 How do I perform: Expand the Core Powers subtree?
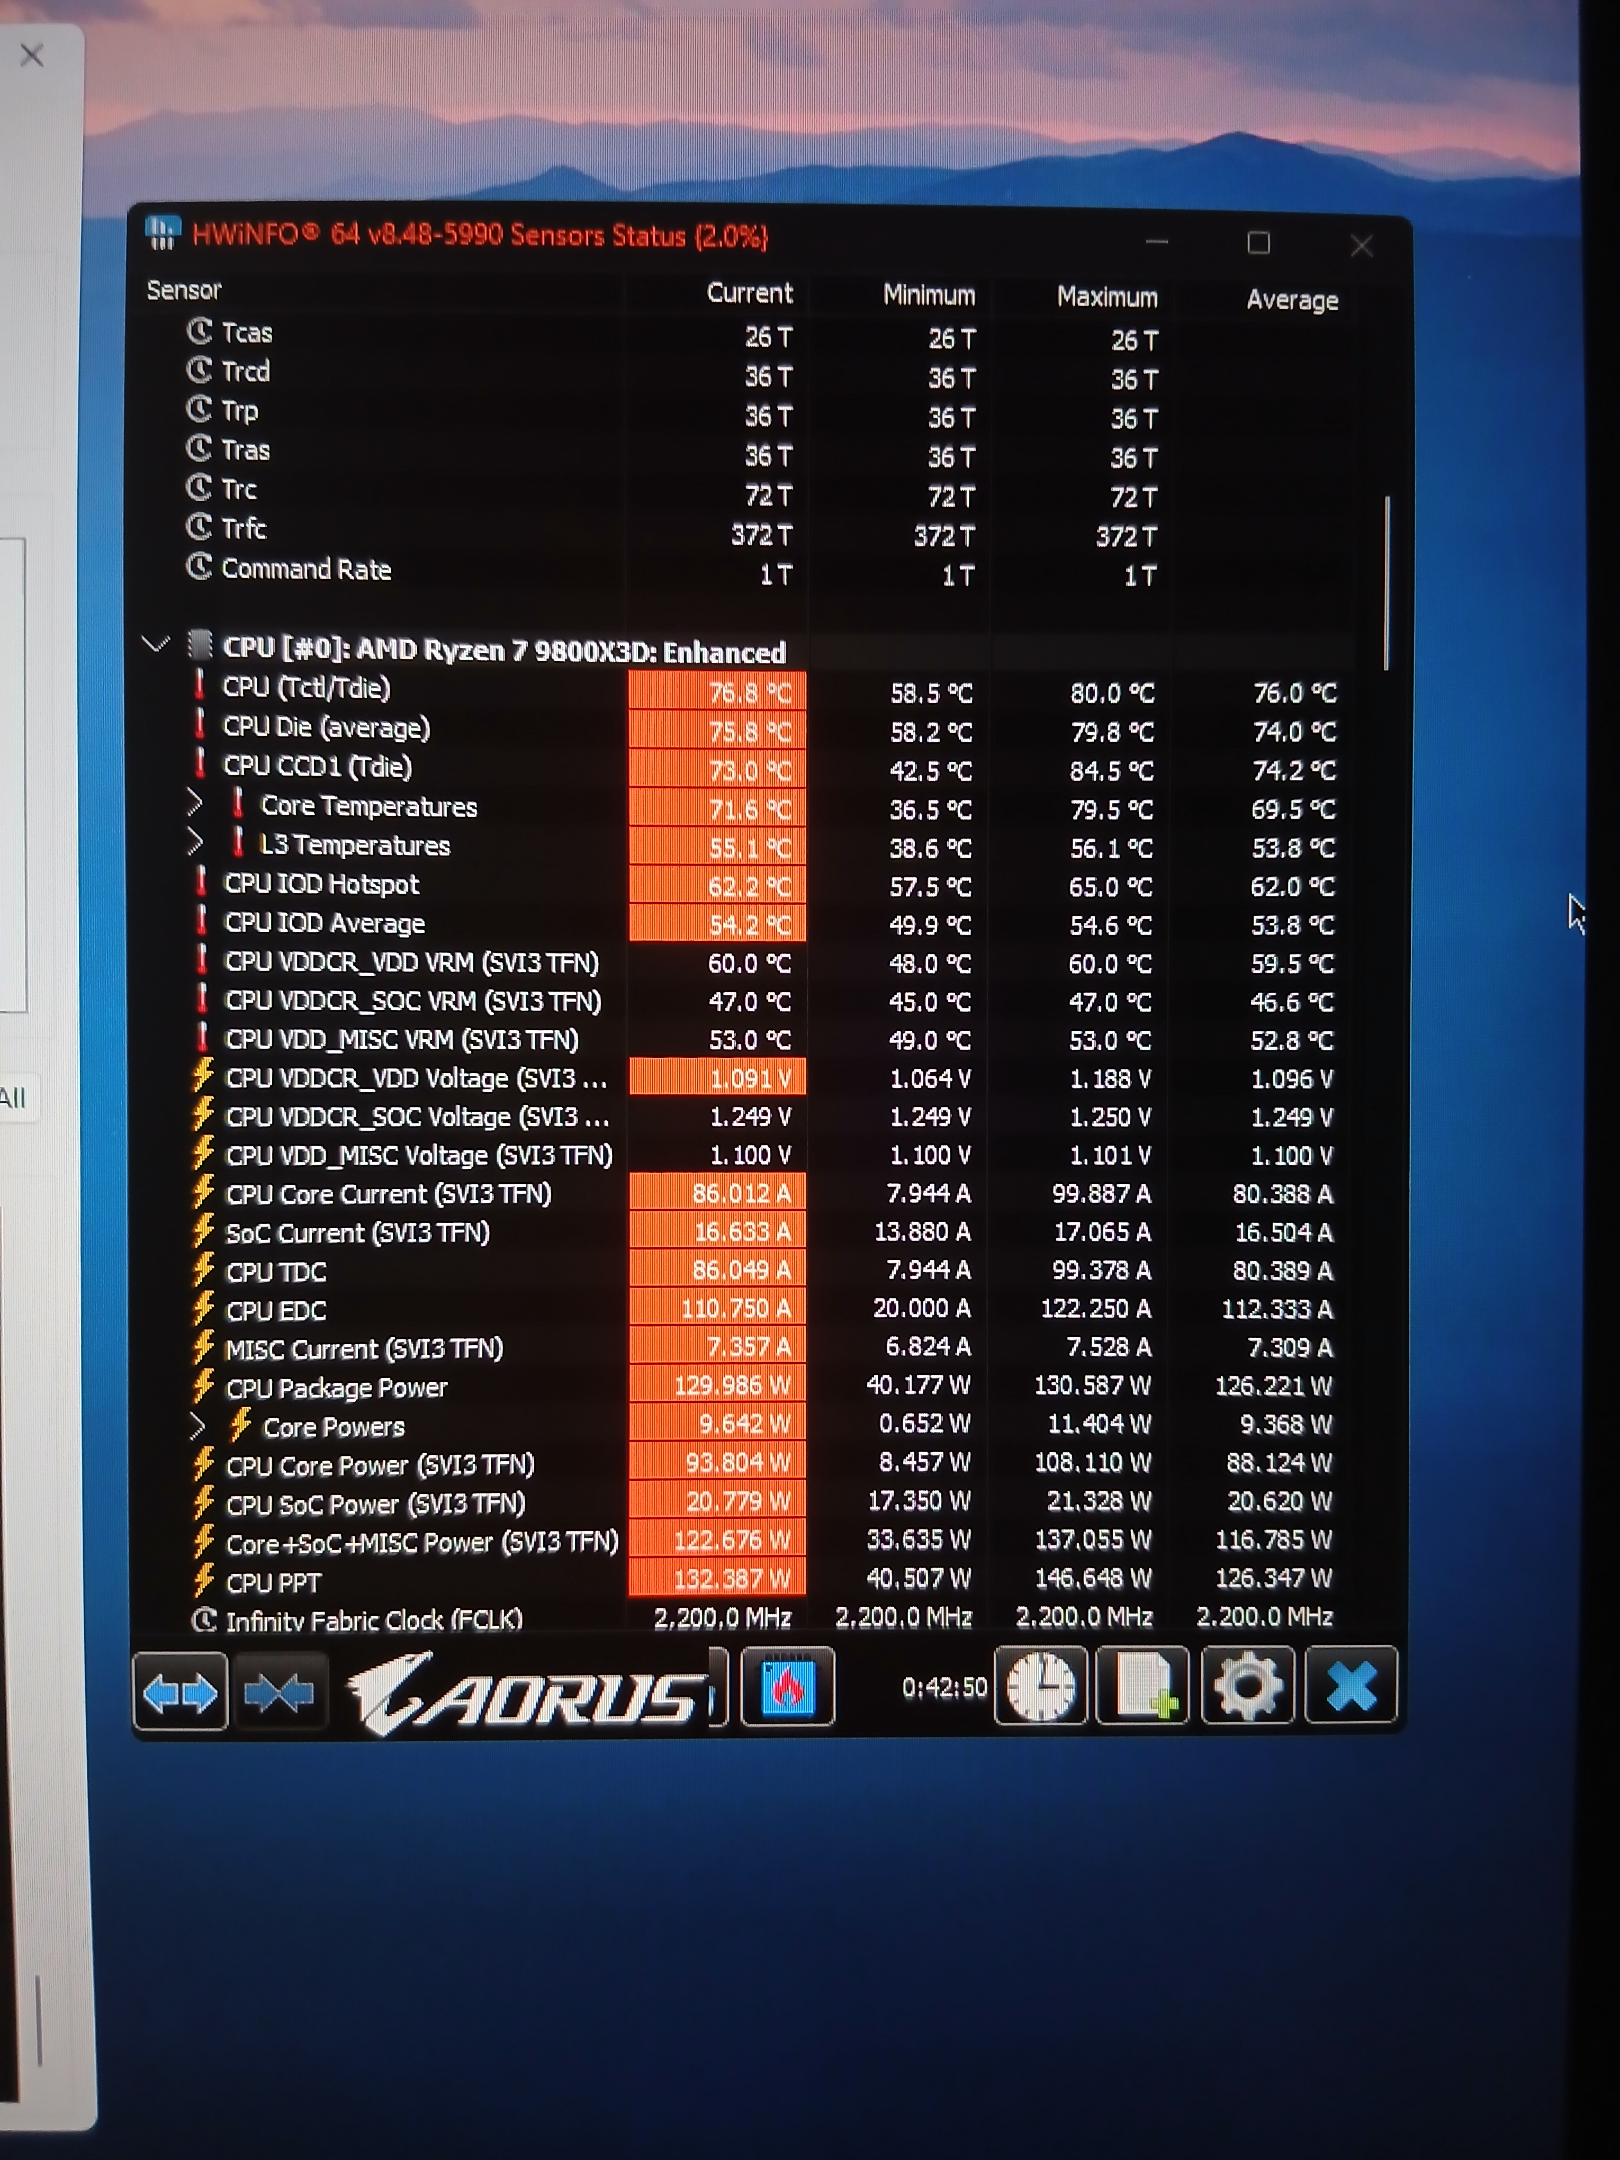point(198,1425)
